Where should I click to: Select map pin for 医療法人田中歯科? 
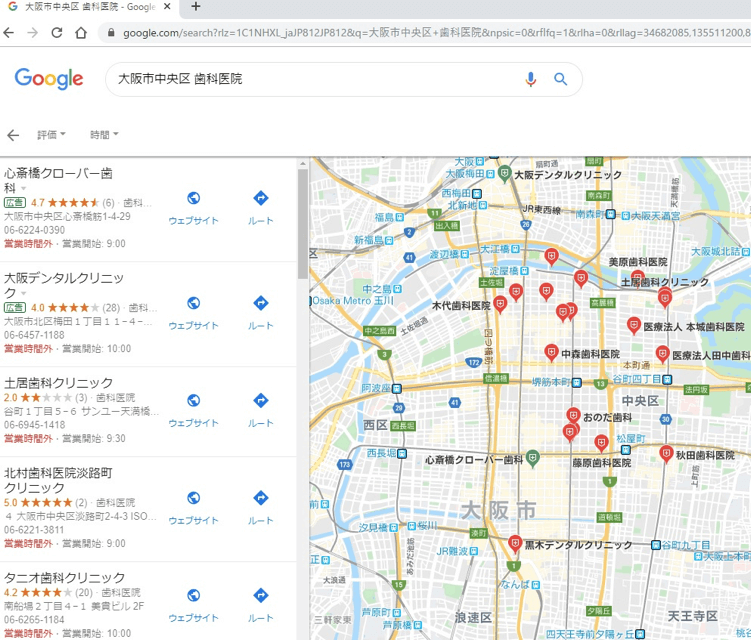tap(662, 354)
